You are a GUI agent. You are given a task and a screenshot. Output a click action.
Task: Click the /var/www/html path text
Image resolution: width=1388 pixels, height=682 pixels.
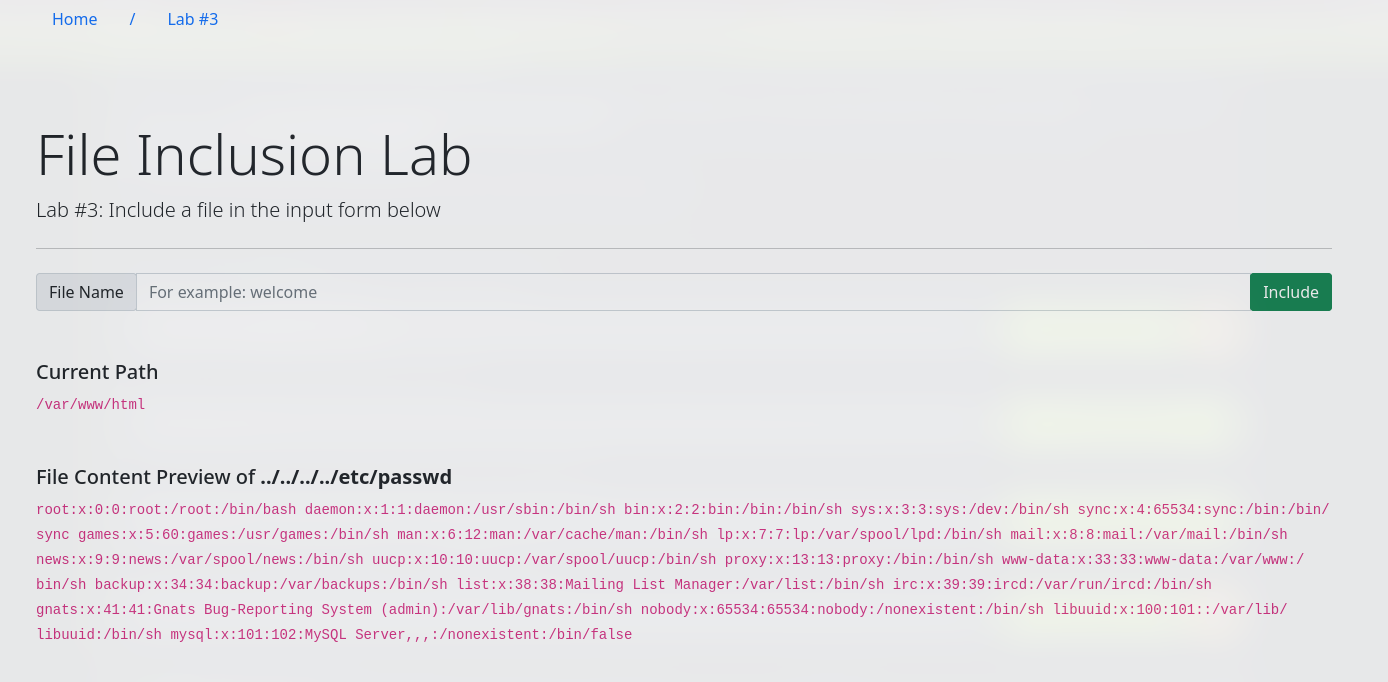point(91,405)
